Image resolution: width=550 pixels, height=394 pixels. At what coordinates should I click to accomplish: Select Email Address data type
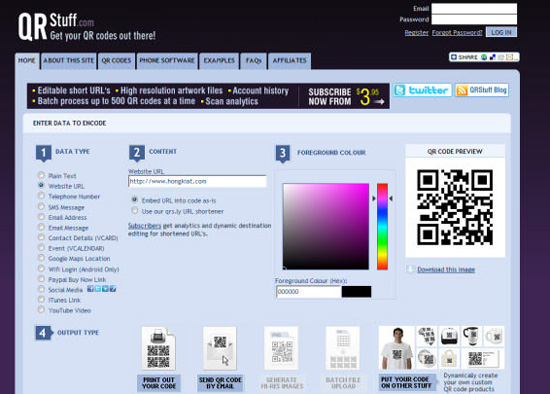tap(41, 216)
